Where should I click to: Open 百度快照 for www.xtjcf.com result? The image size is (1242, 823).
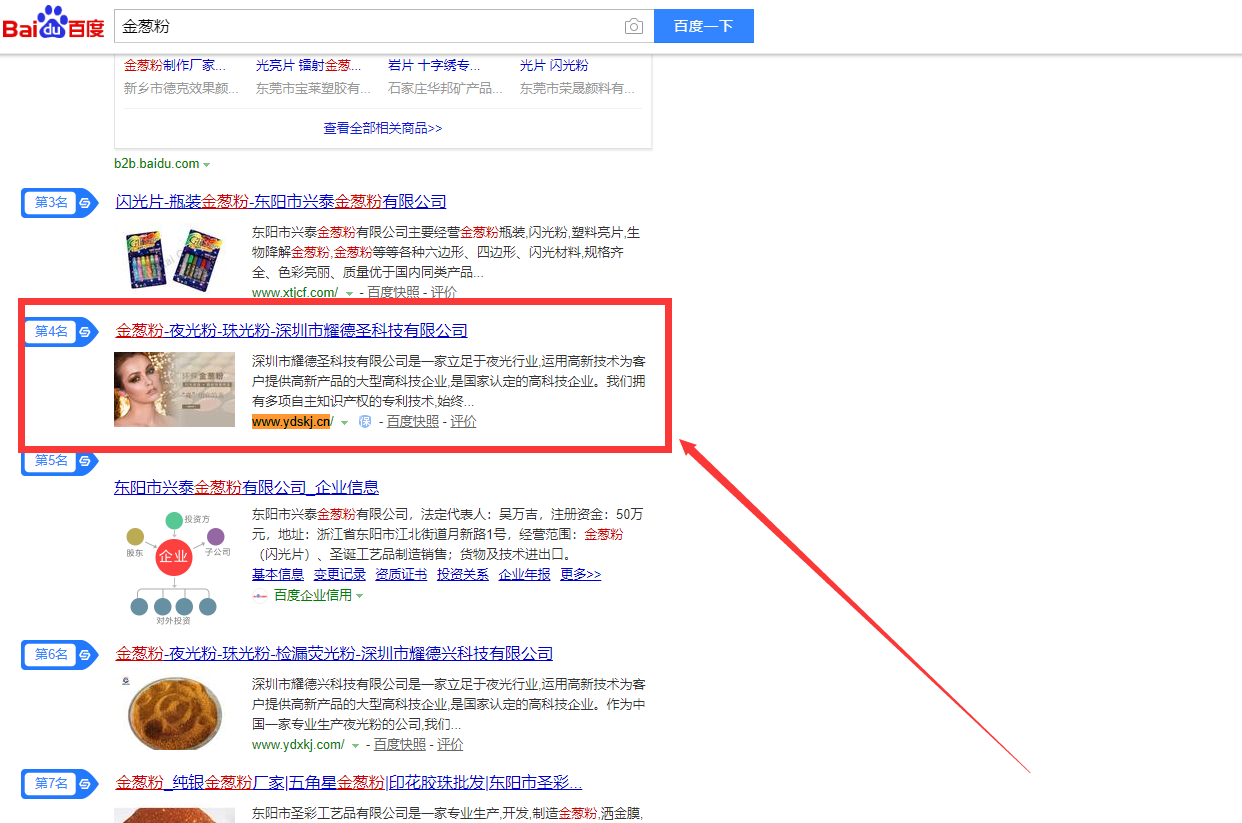tap(393, 293)
